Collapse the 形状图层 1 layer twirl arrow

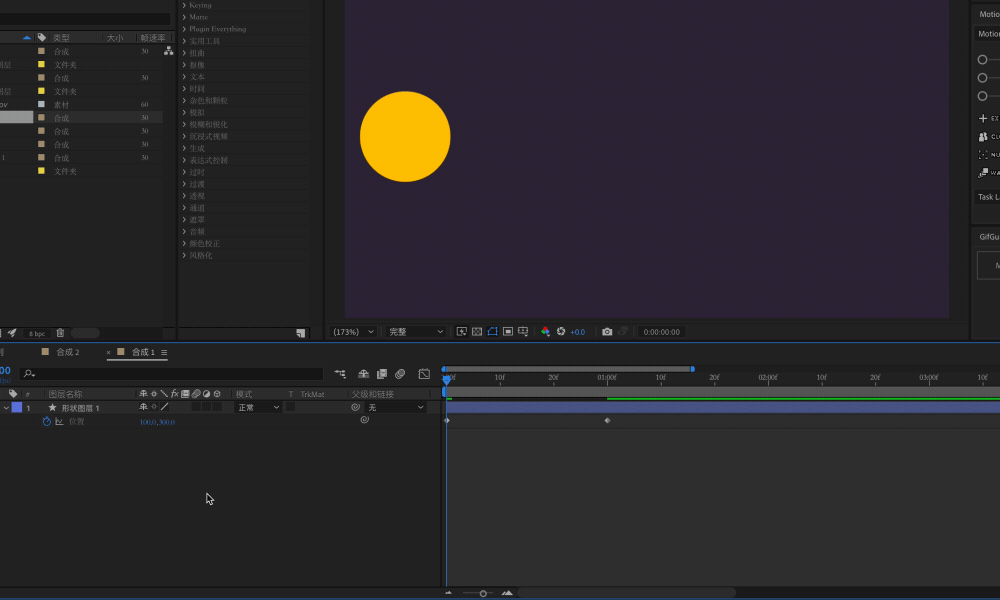coord(6,407)
